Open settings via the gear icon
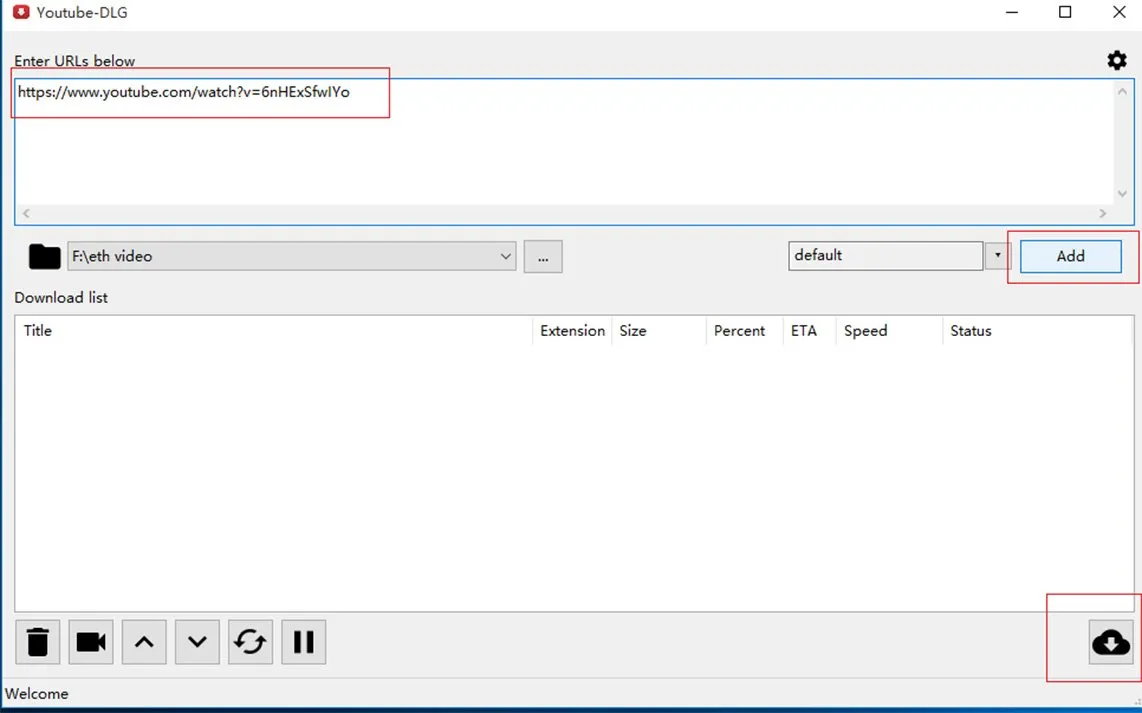This screenshot has width=1142, height=713. pos(1117,60)
